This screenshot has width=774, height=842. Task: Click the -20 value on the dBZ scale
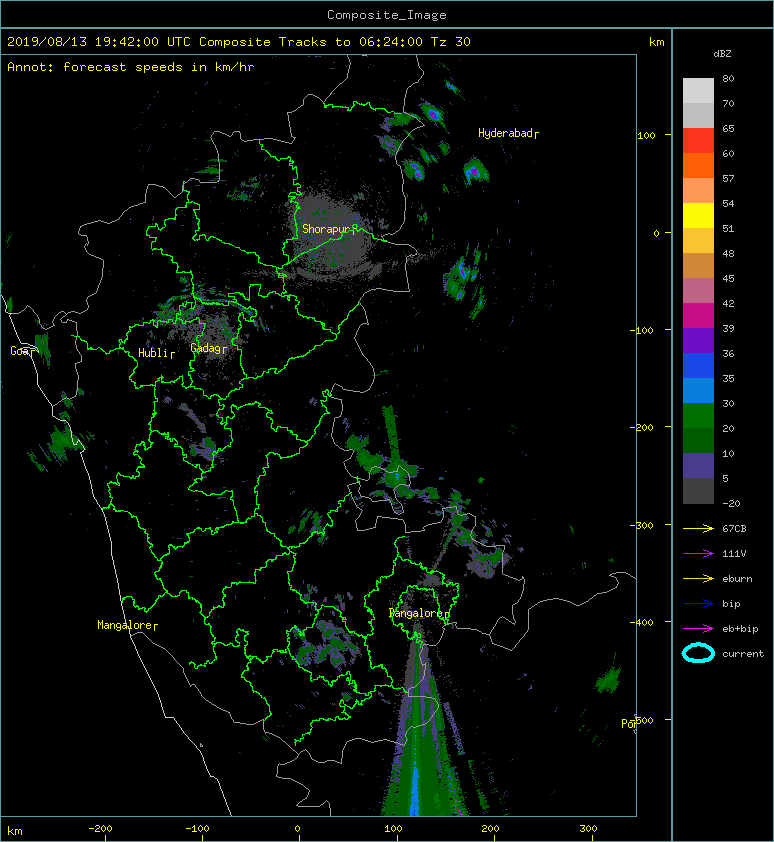click(x=731, y=503)
